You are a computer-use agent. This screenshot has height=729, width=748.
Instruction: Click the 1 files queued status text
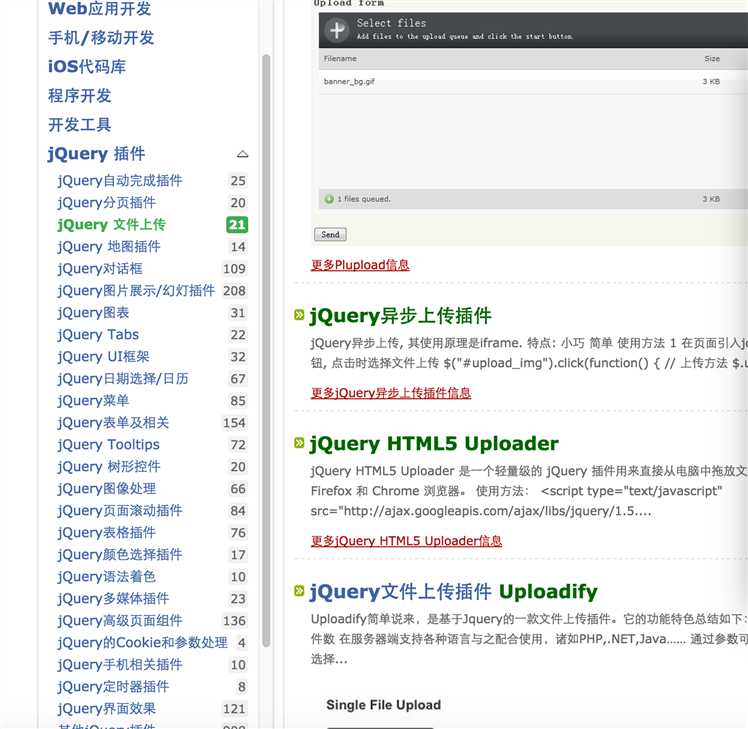click(x=364, y=199)
